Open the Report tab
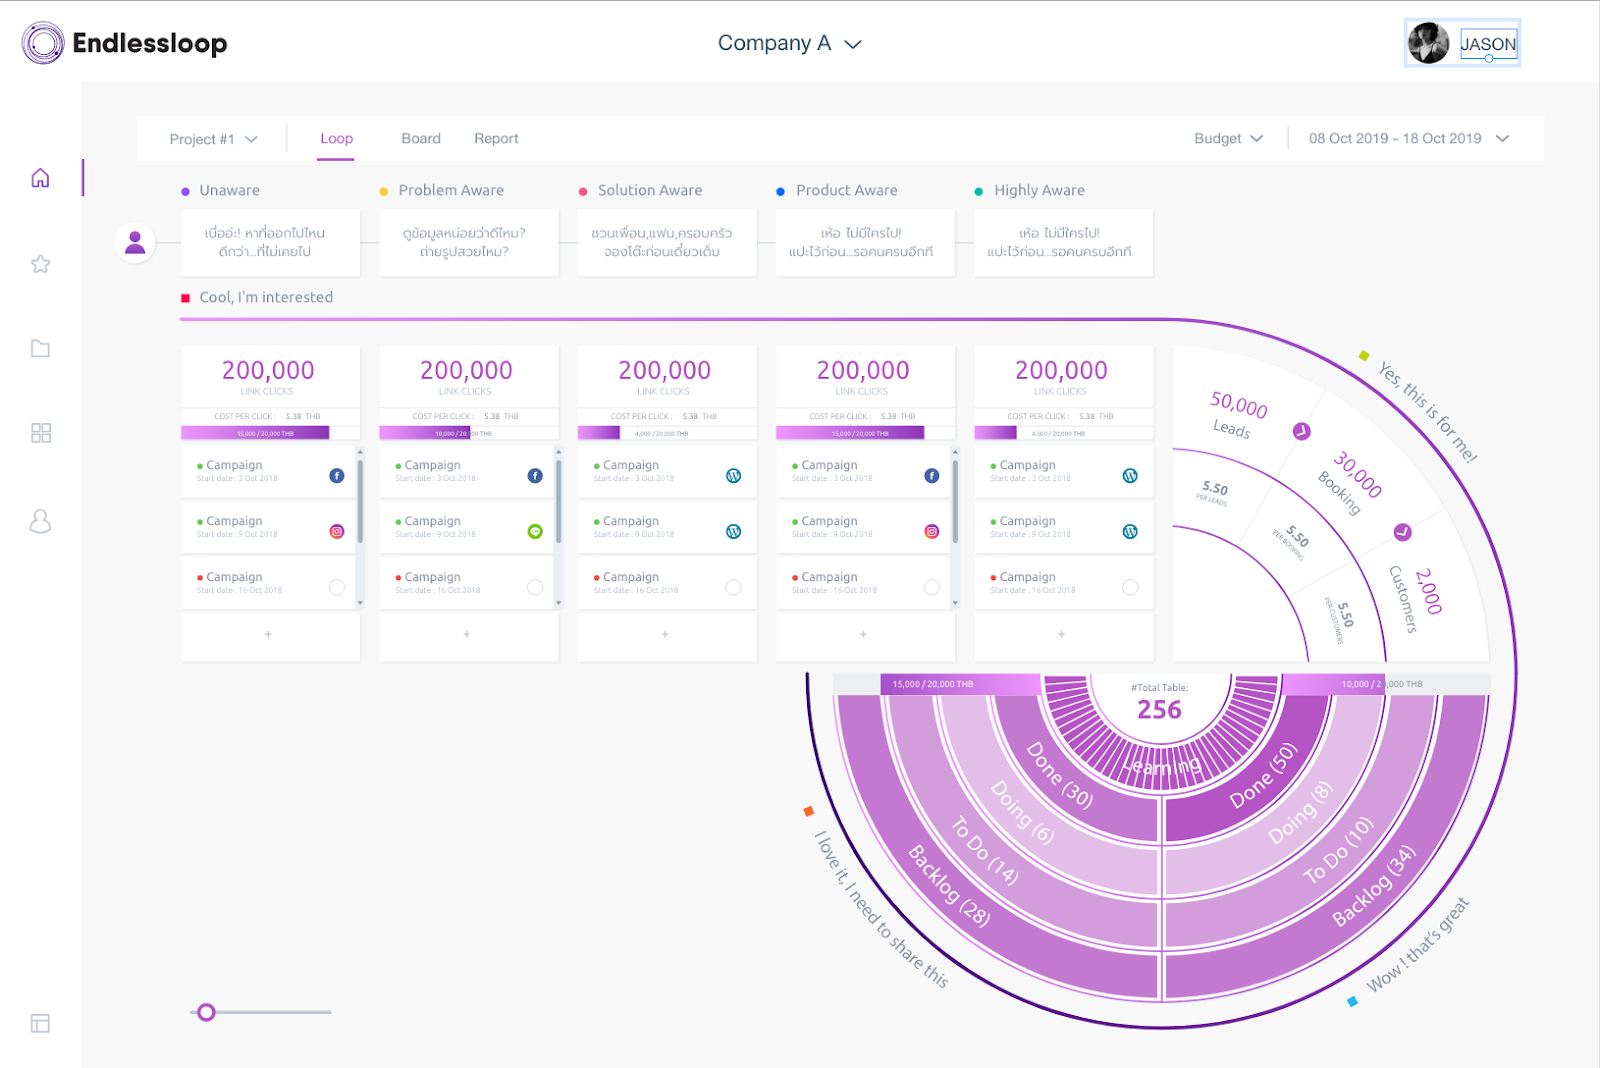Screen dimensions: 1600x1068 click(x=496, y=138)
